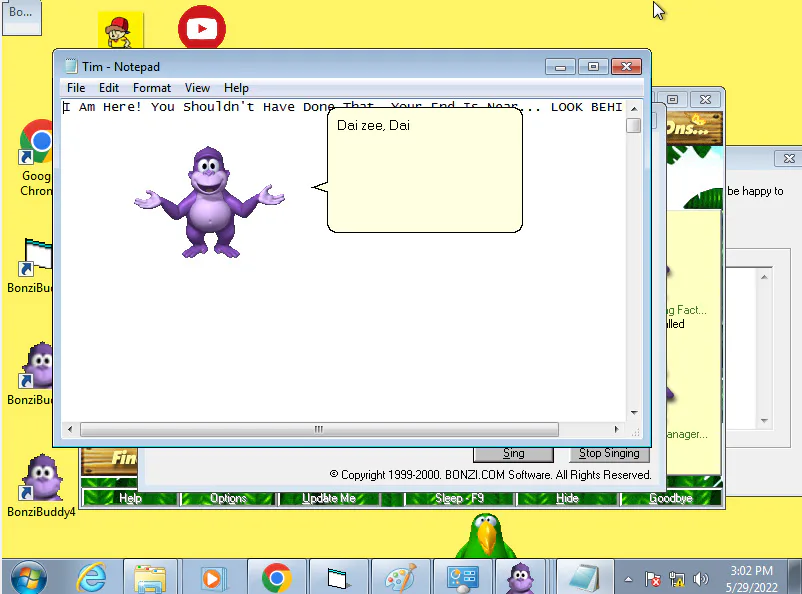Open the View menu in Notepad
Screen dimensions: 802x594
197,88
